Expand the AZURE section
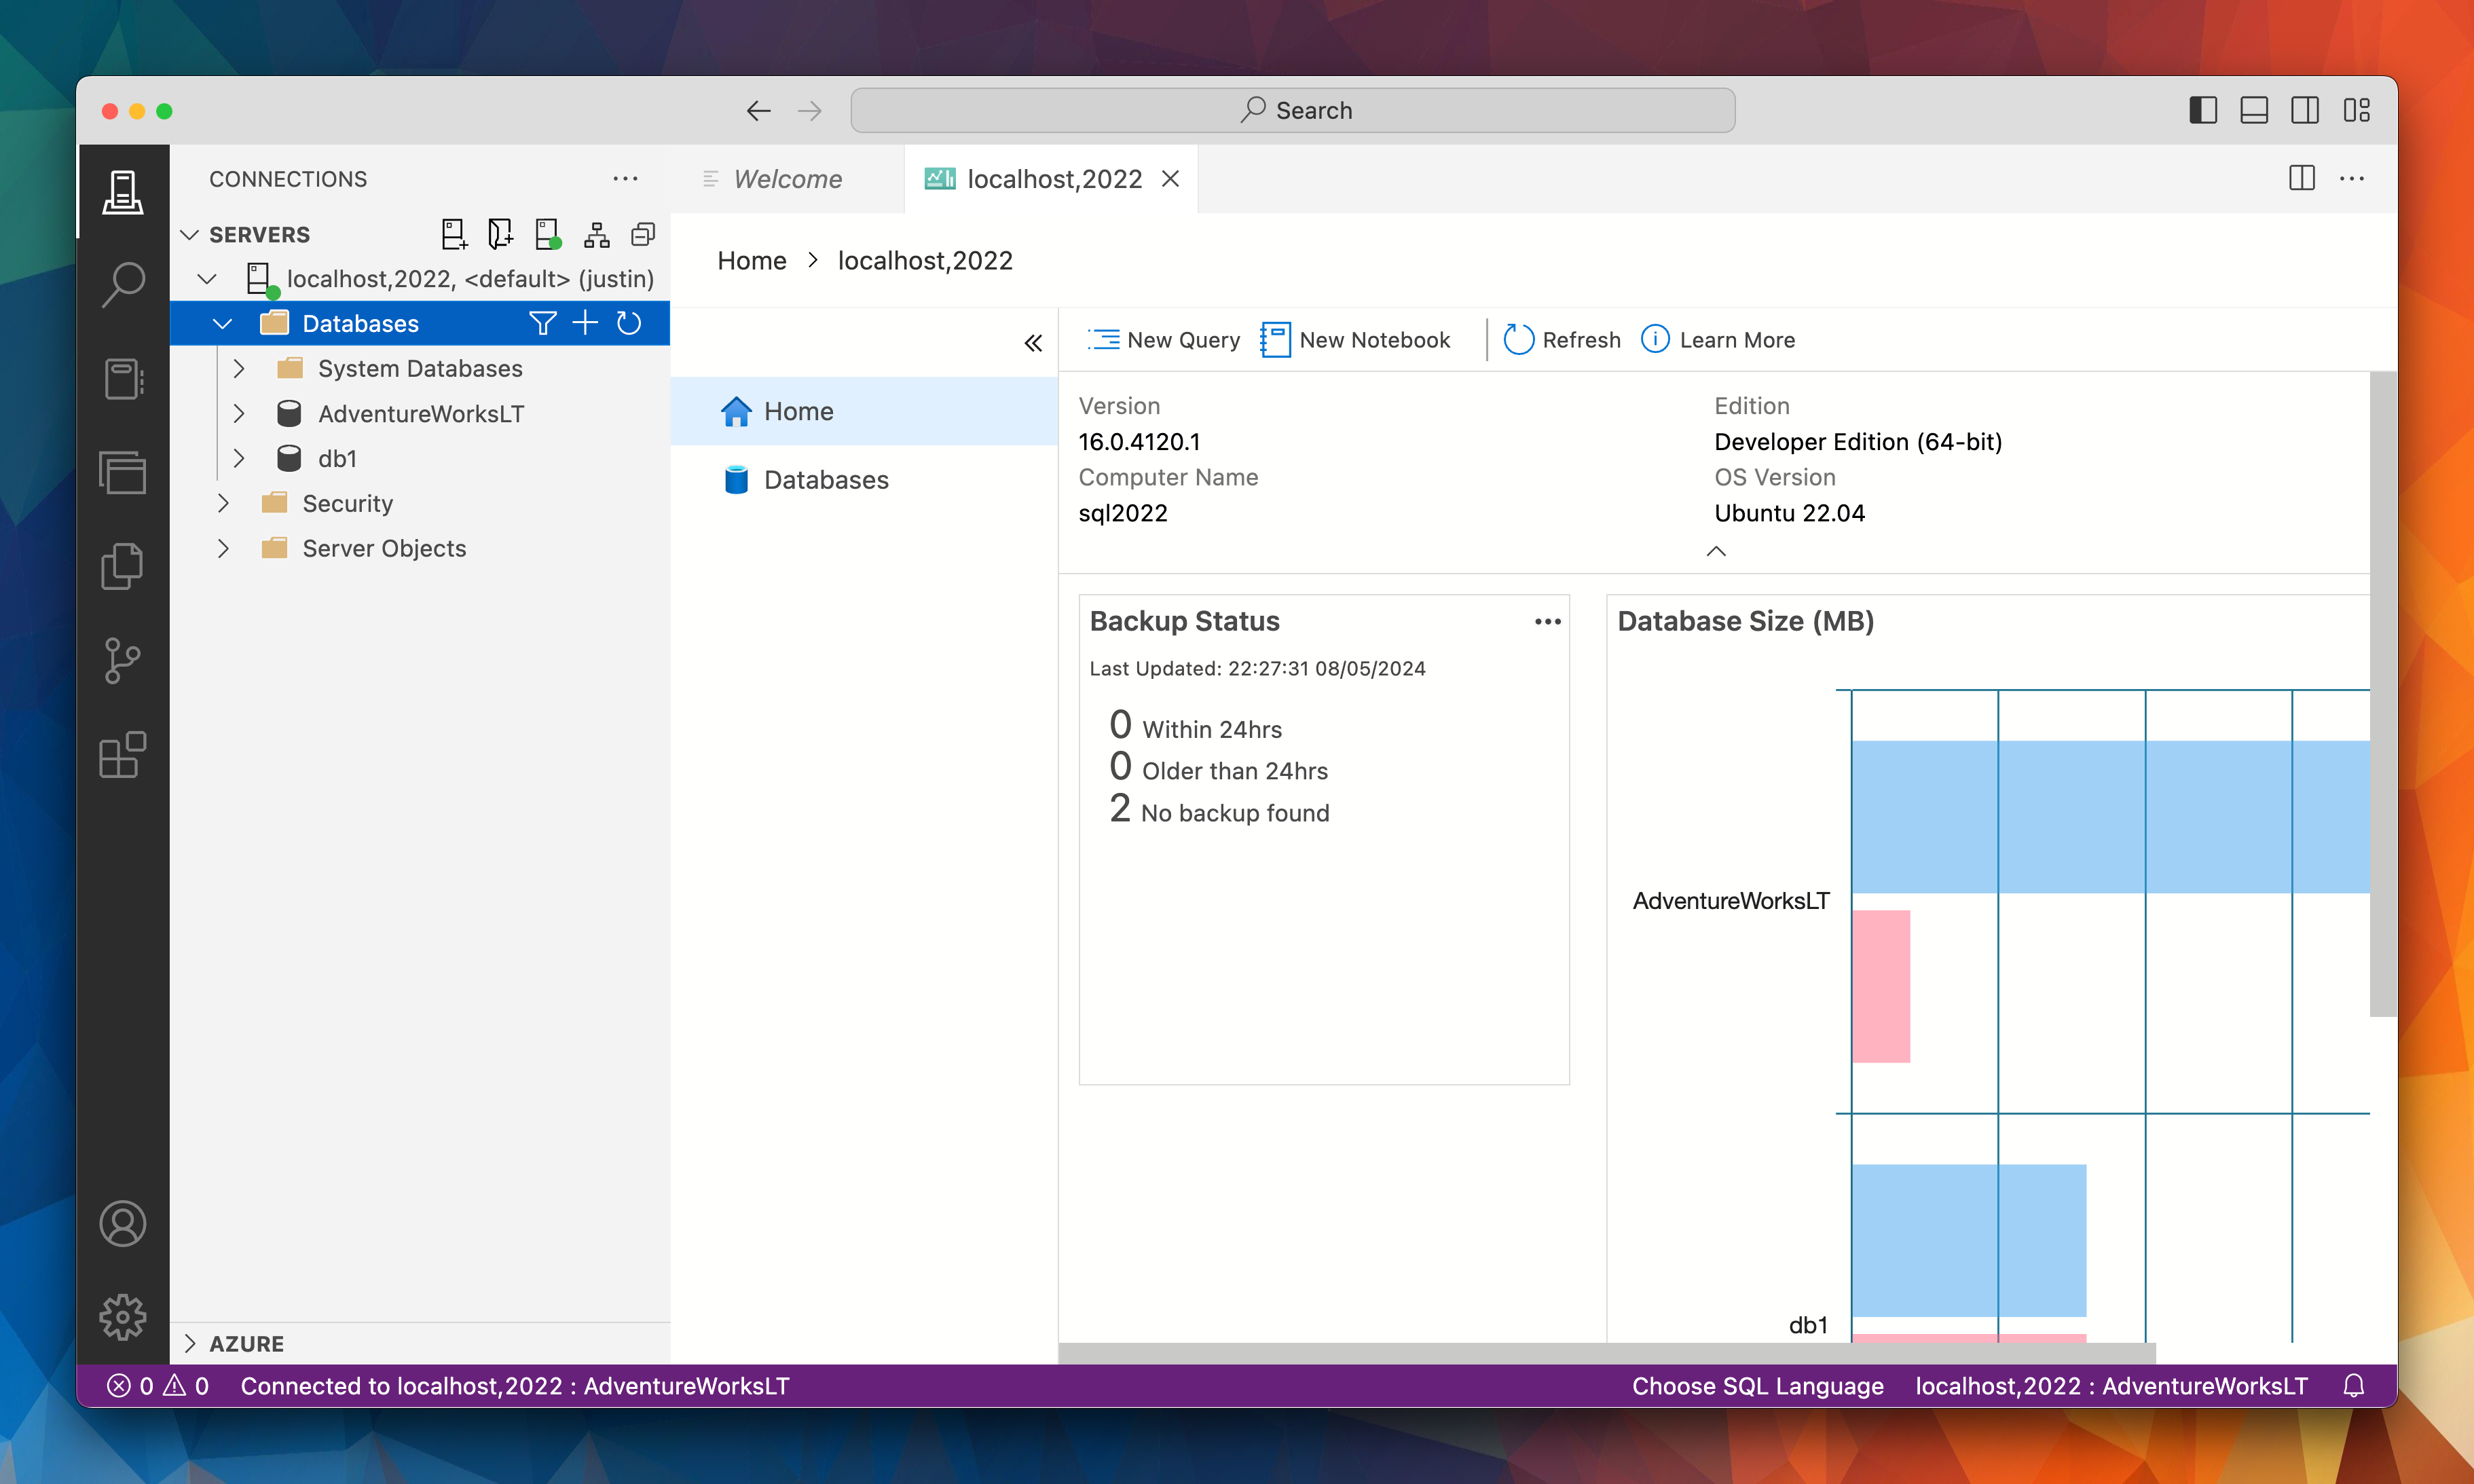 pos(190,1344)
